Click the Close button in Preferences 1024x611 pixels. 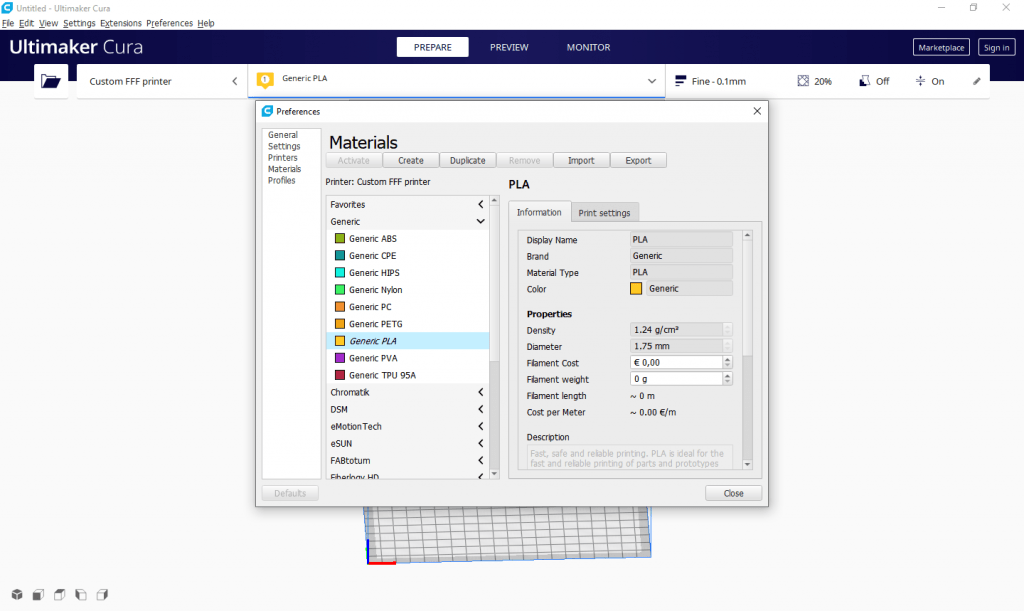coord(733,494)
